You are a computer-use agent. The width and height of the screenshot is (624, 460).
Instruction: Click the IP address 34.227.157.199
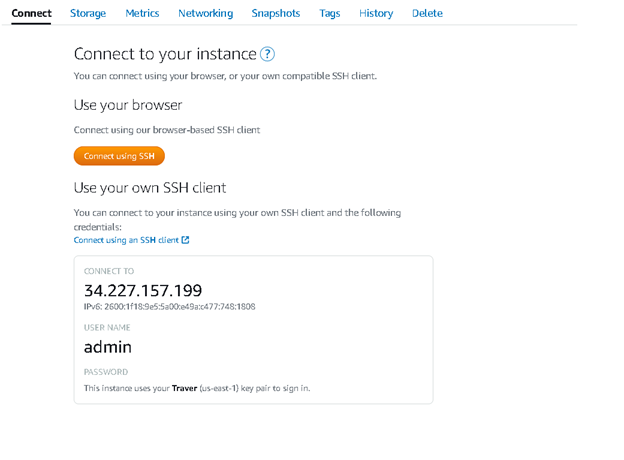143,290
